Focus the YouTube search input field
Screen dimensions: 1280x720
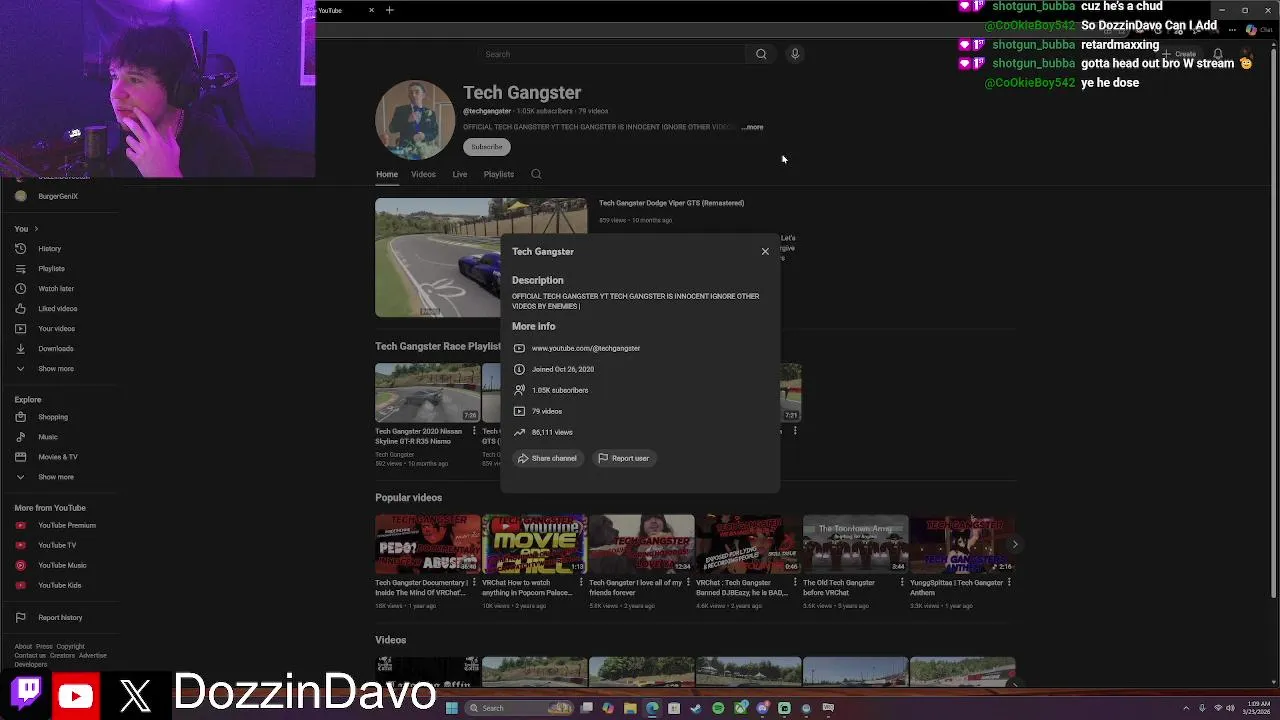(x=612, y=54)
